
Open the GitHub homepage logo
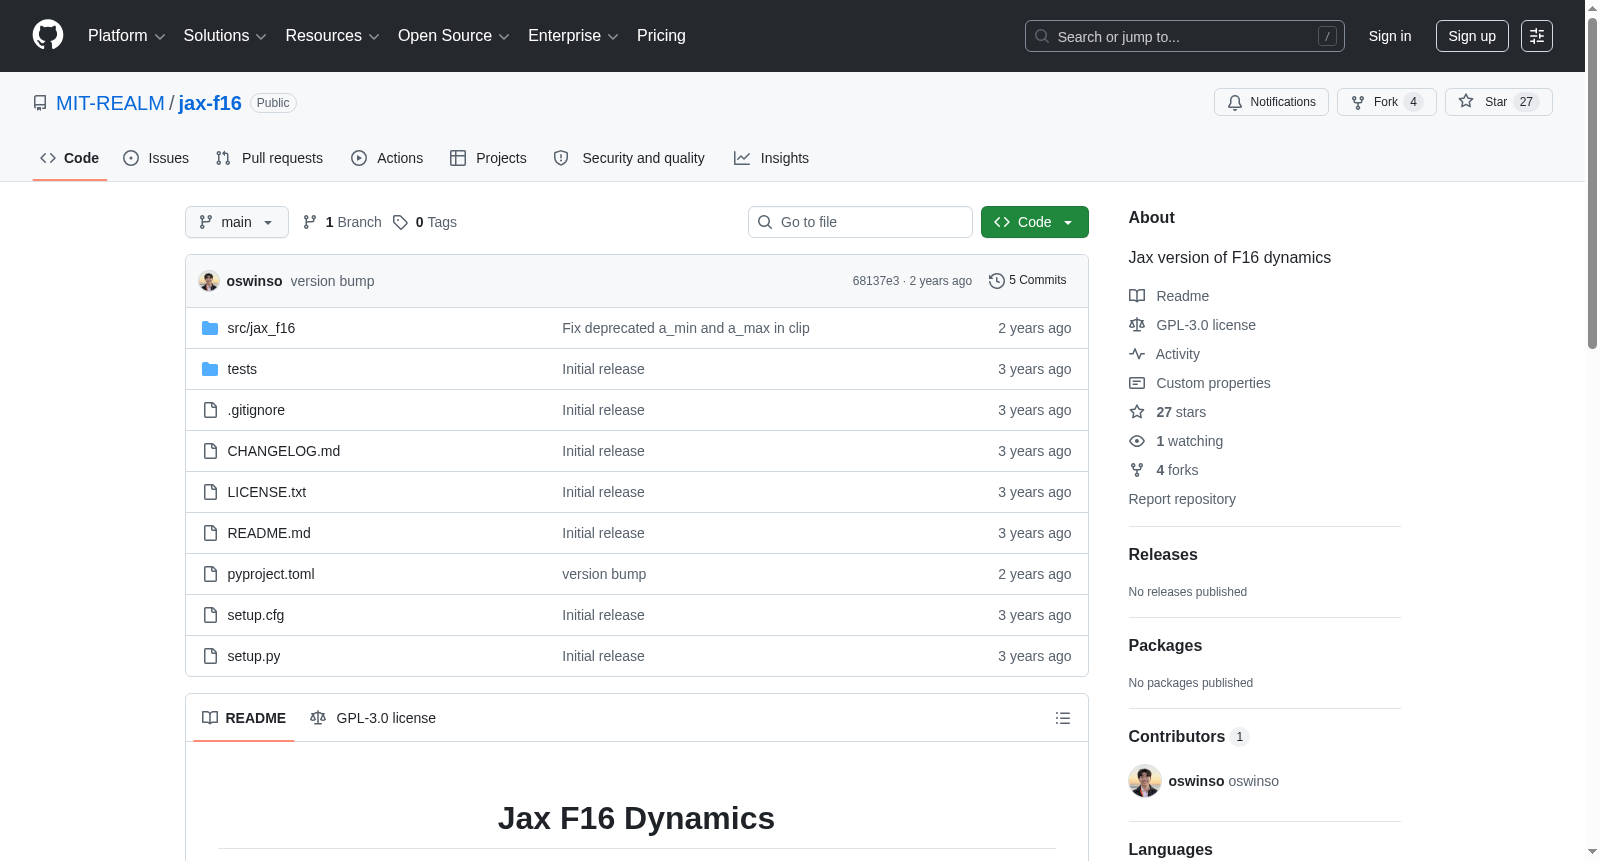[48, 36]
